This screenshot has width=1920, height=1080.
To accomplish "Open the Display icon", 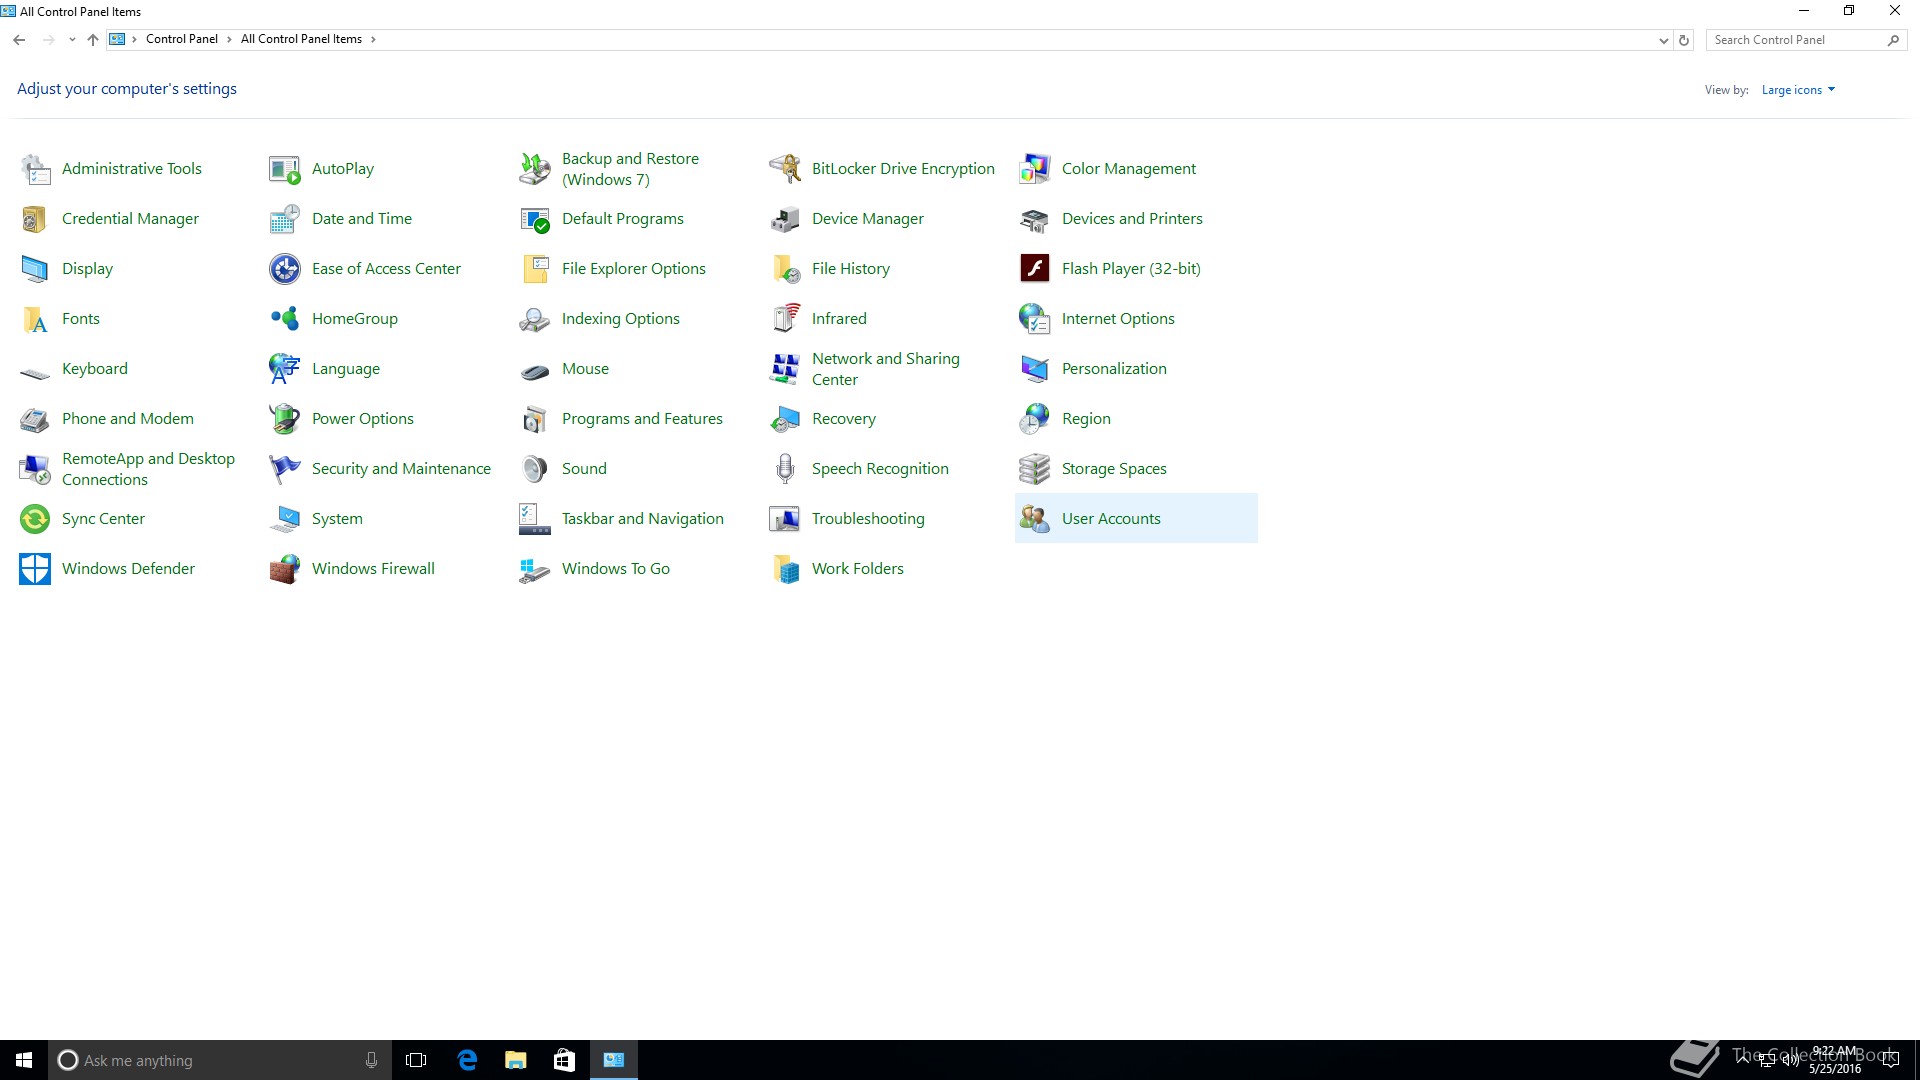I will pyautogui.click(x=35, y=269).
